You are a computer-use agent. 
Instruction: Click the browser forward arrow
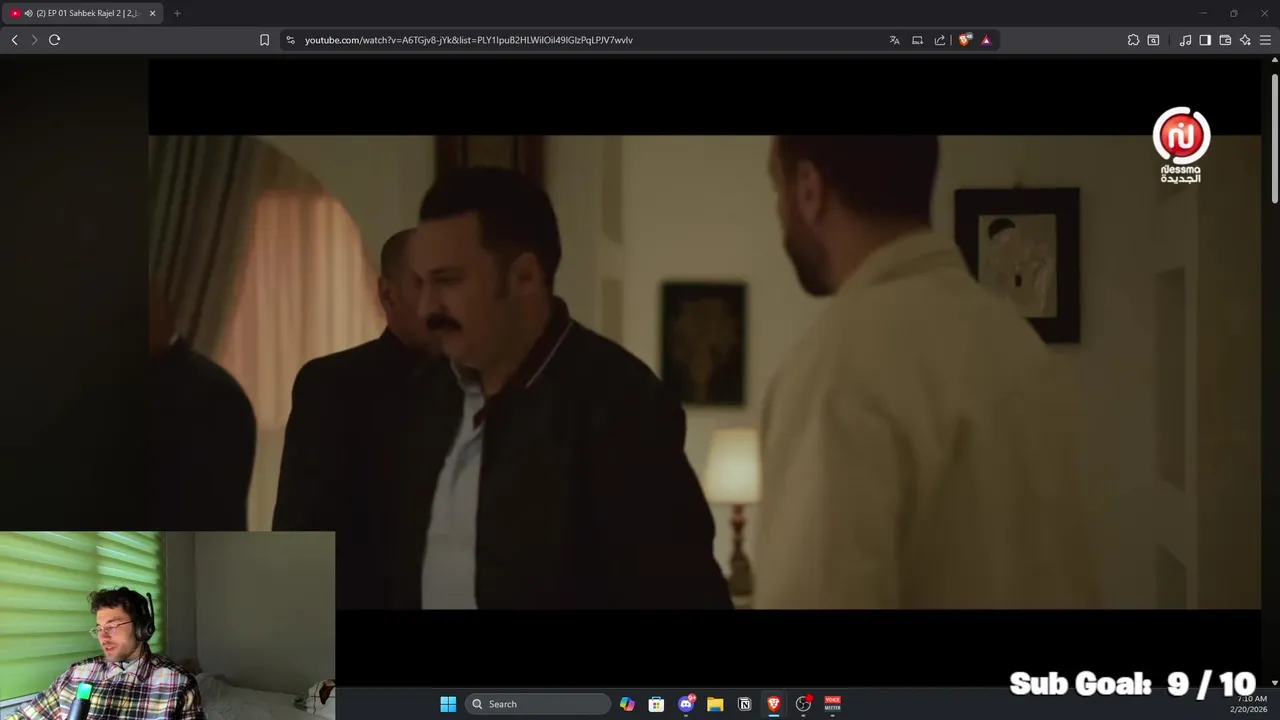click(34, 40)
